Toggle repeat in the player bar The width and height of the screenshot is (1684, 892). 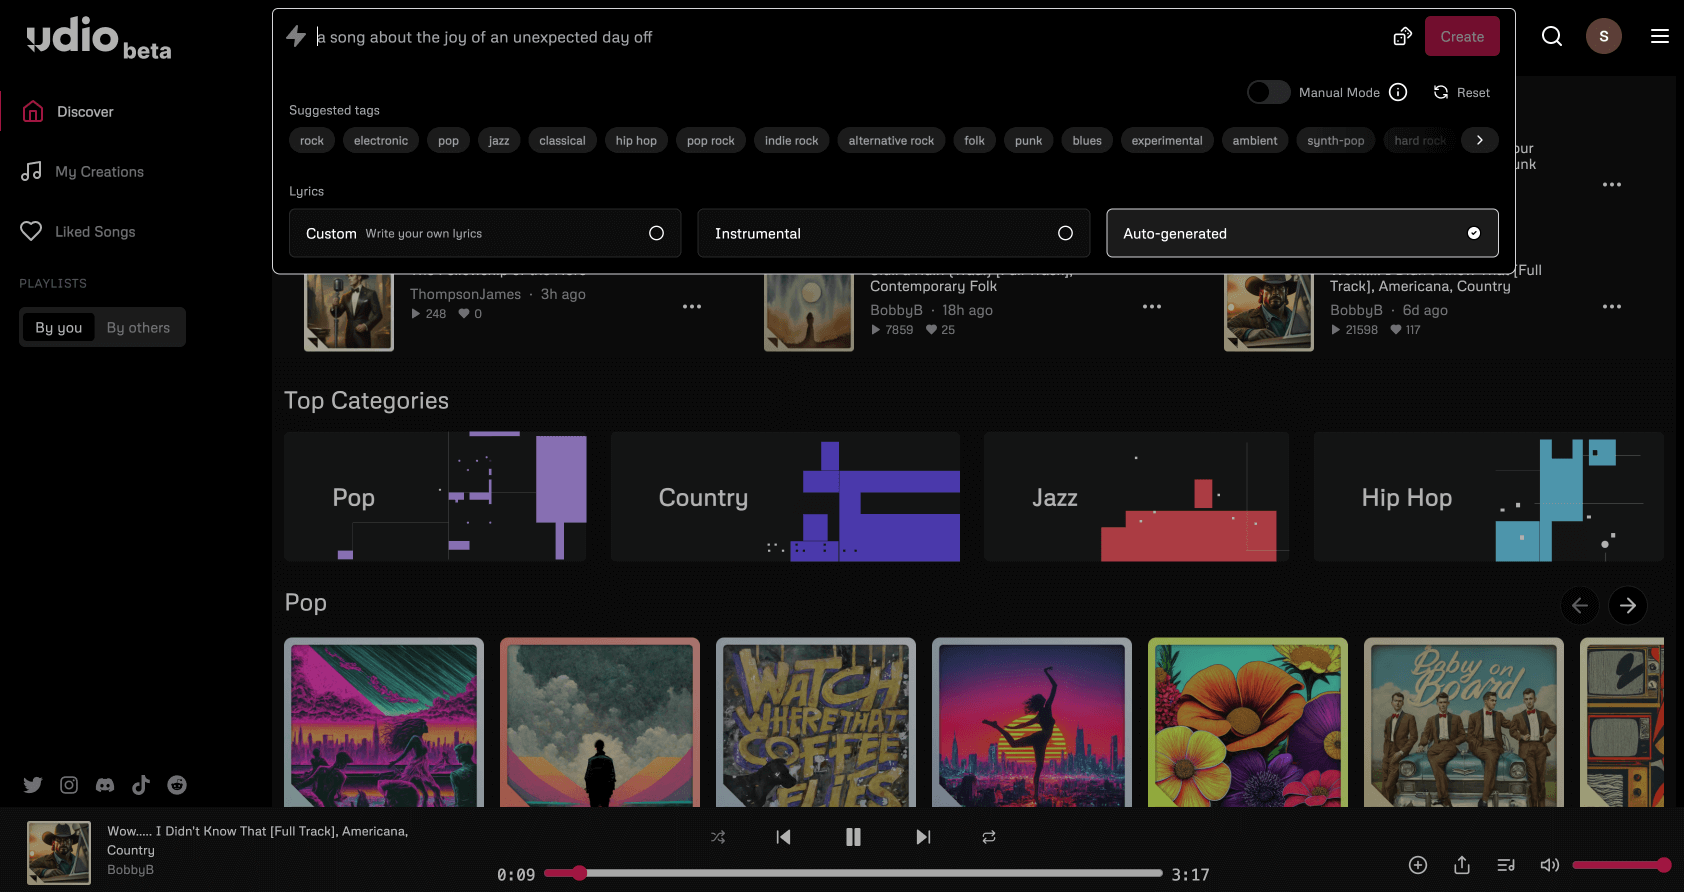coord(989,837)
